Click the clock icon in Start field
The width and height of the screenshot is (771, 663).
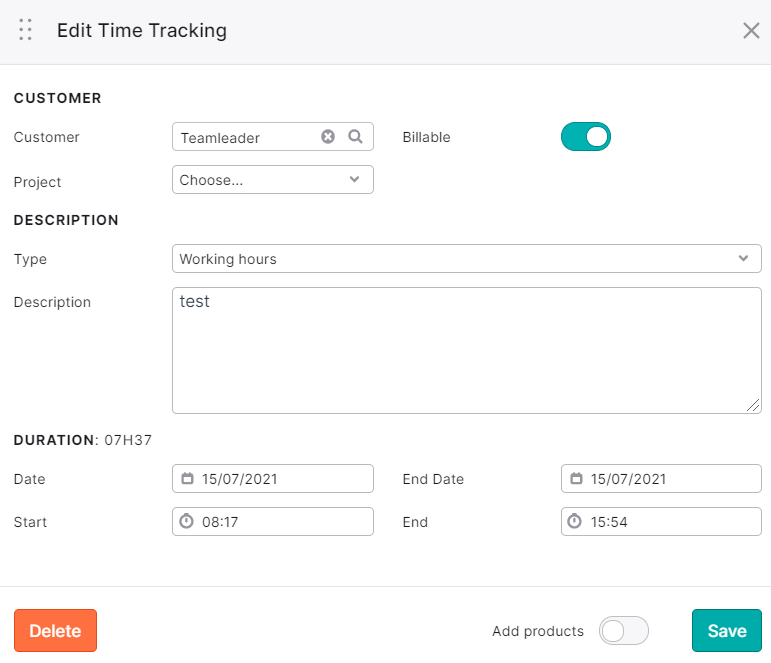click(x=186, y=521)
